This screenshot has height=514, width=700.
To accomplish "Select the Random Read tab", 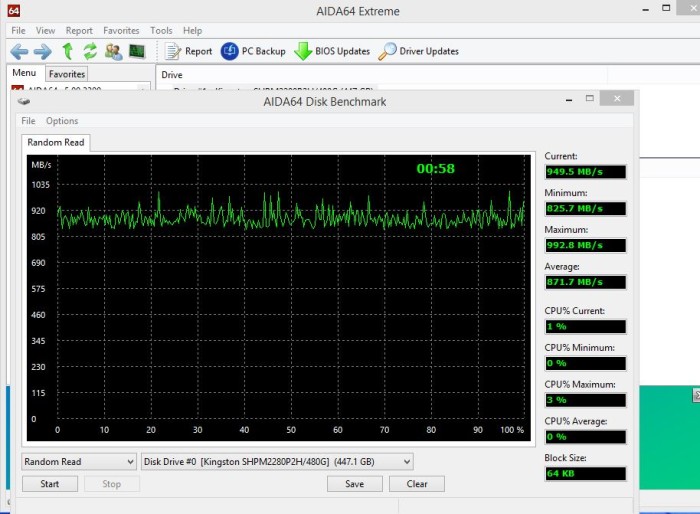I will coord(56,142).
